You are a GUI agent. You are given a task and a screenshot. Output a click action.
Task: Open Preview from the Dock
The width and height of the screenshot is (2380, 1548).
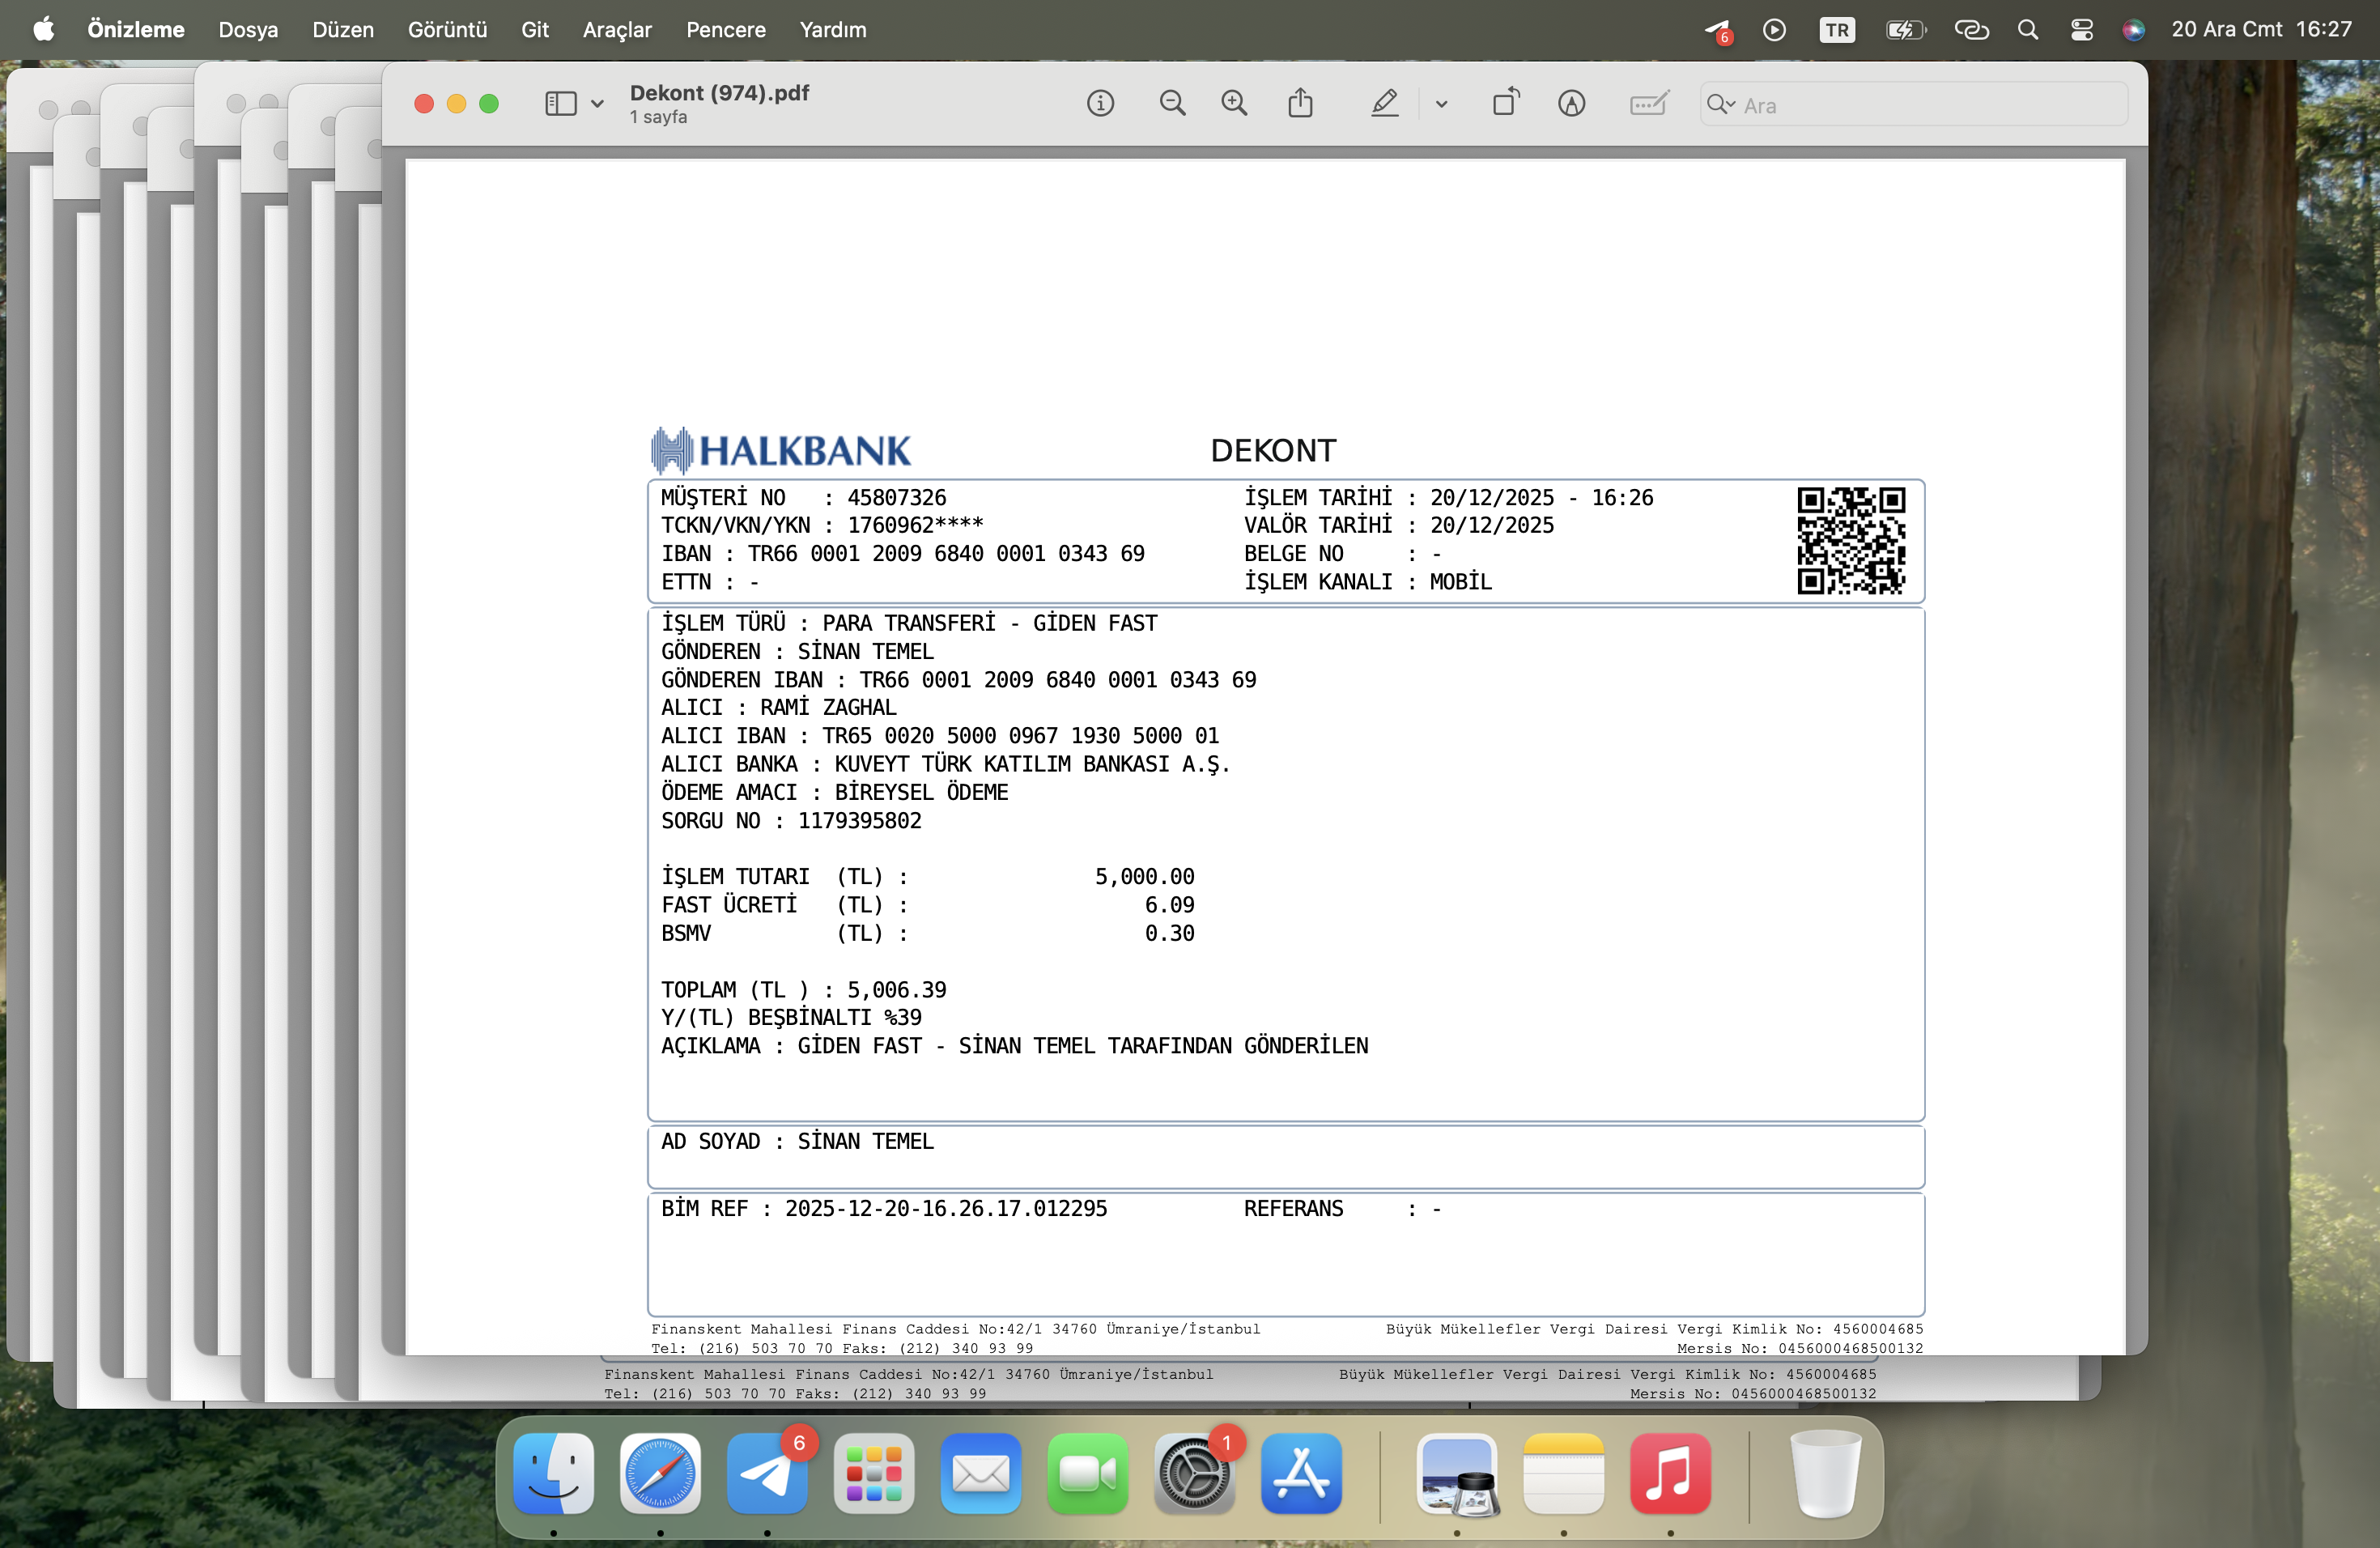click(x=1457, y=1473)
